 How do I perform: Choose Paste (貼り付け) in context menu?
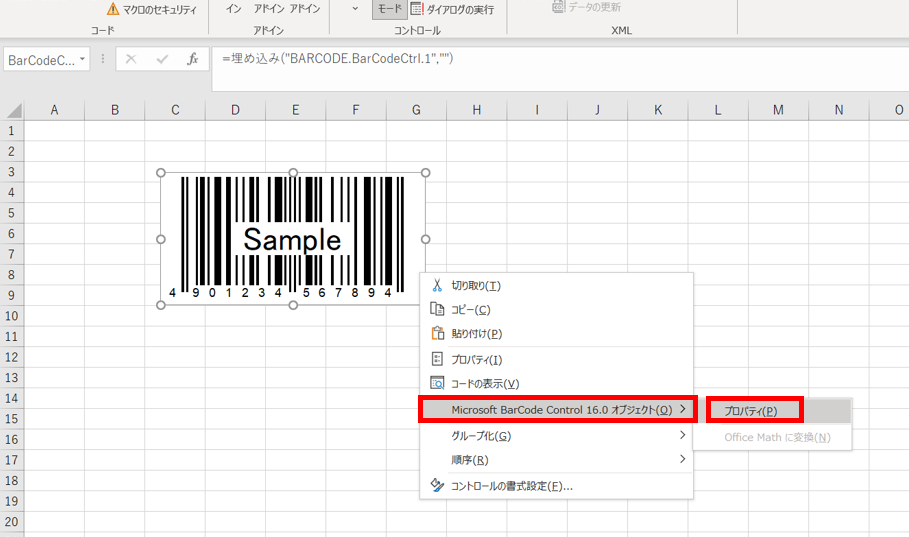[x=556, y=333]
